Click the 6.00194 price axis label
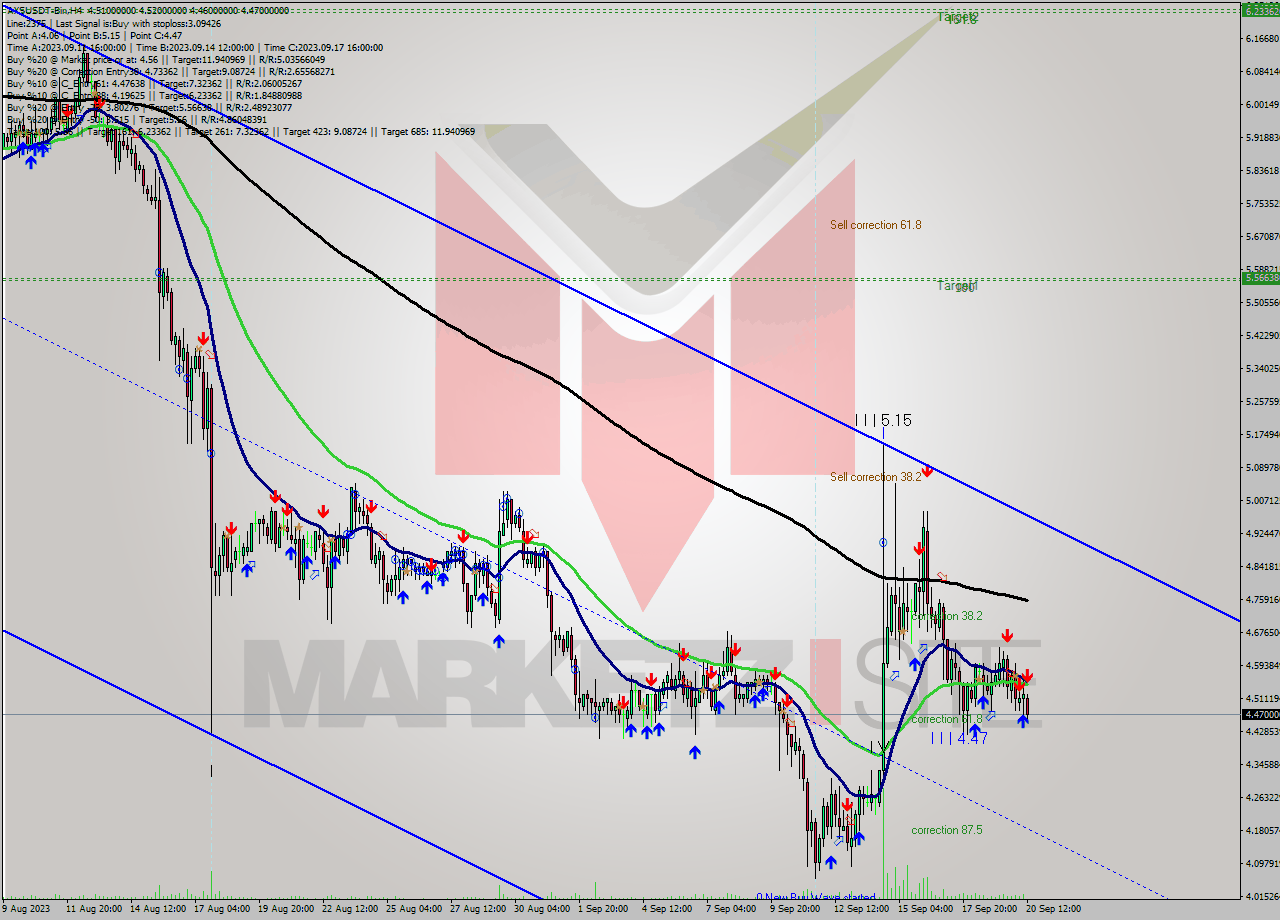This screenshot has width=1280, height=920. (x=1262, y=104)
